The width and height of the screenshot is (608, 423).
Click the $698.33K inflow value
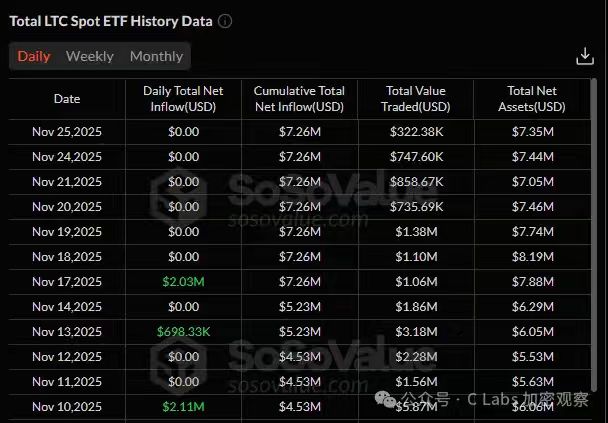pyautogui.click(x=183, y=332)
